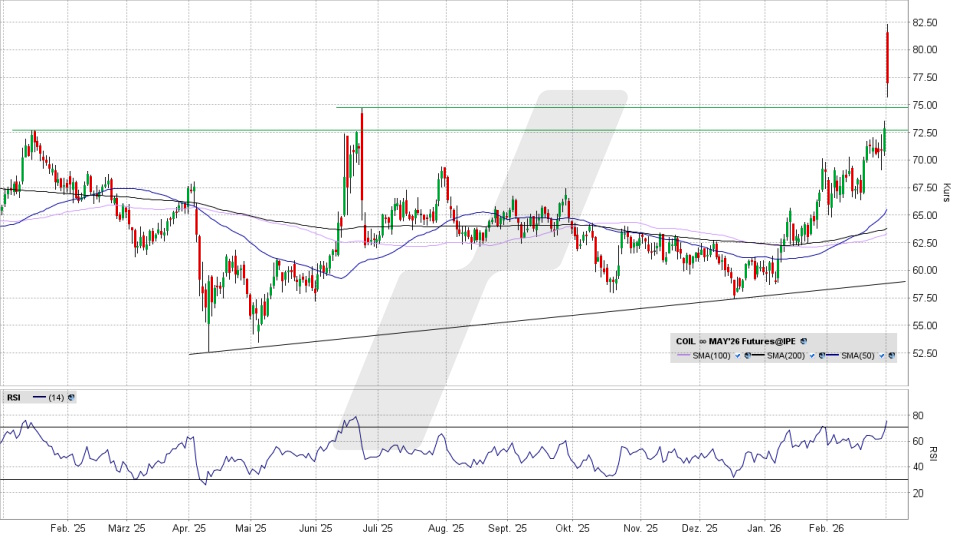Screen dimensions: 960x540
Task: Click globe icon next to COIL Futures@IPE title
Action: 803,341
